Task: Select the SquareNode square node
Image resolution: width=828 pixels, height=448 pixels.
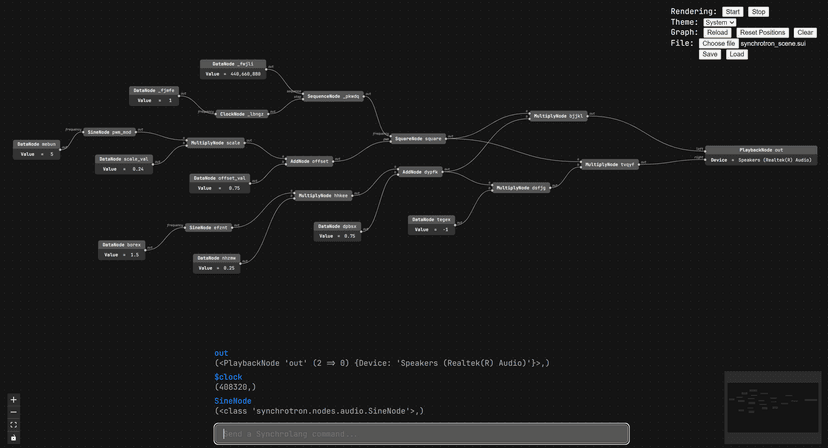Action: point(418,139)
